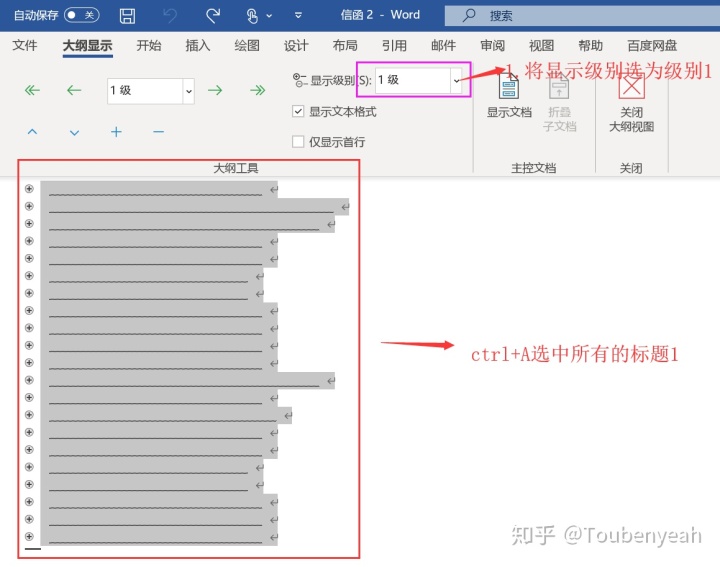Move item up with the up chevron
Viewport: 720px width, 567px height.
(x=32, y=132)
